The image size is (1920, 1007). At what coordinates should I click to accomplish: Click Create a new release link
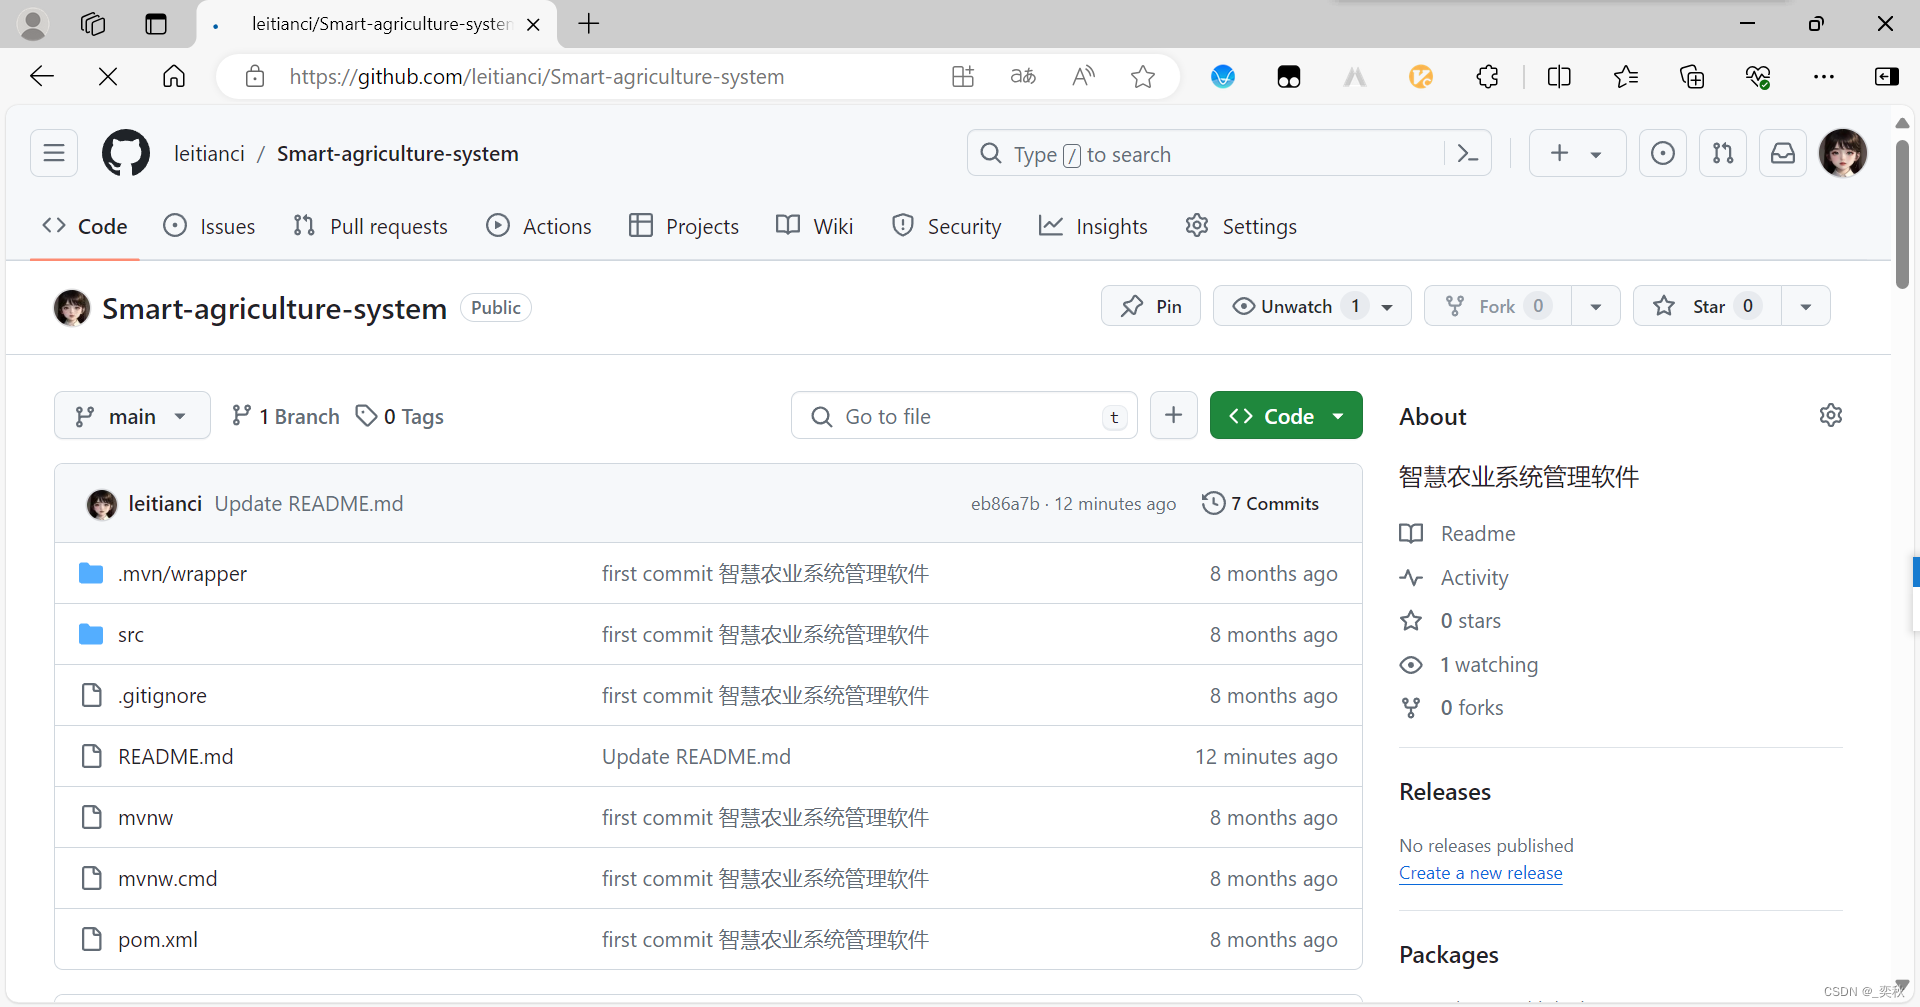(1480, 872)
